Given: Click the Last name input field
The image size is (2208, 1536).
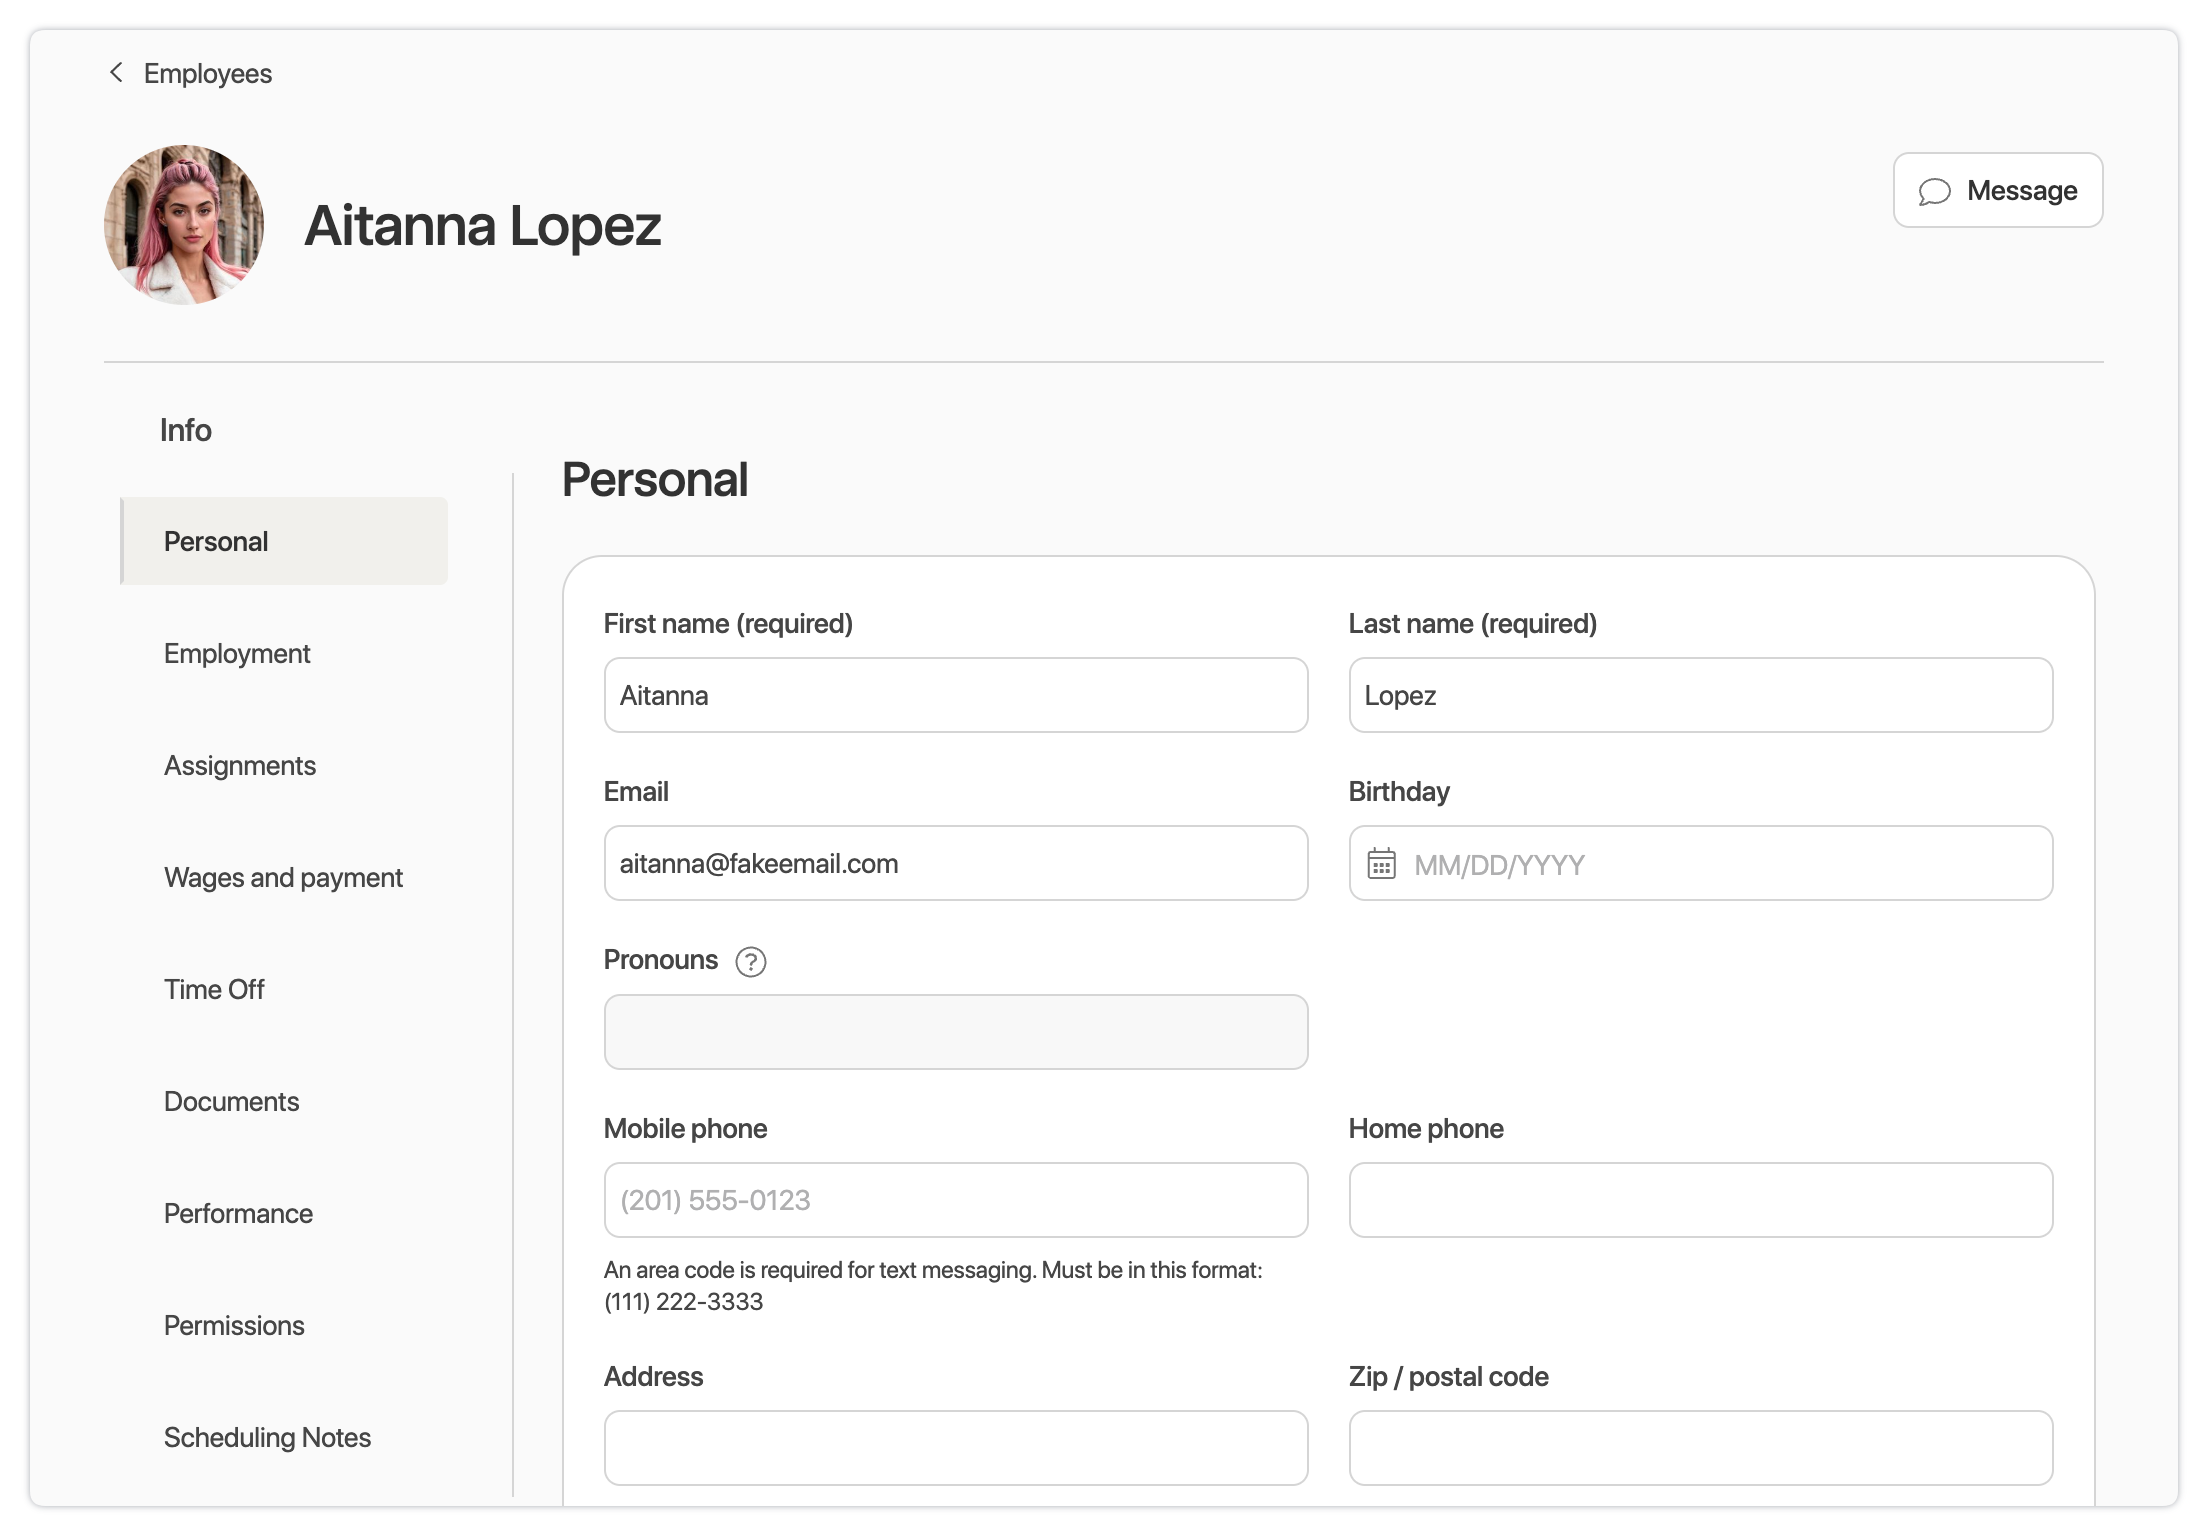Looking at the screenshot, I should click(1700, 696).
